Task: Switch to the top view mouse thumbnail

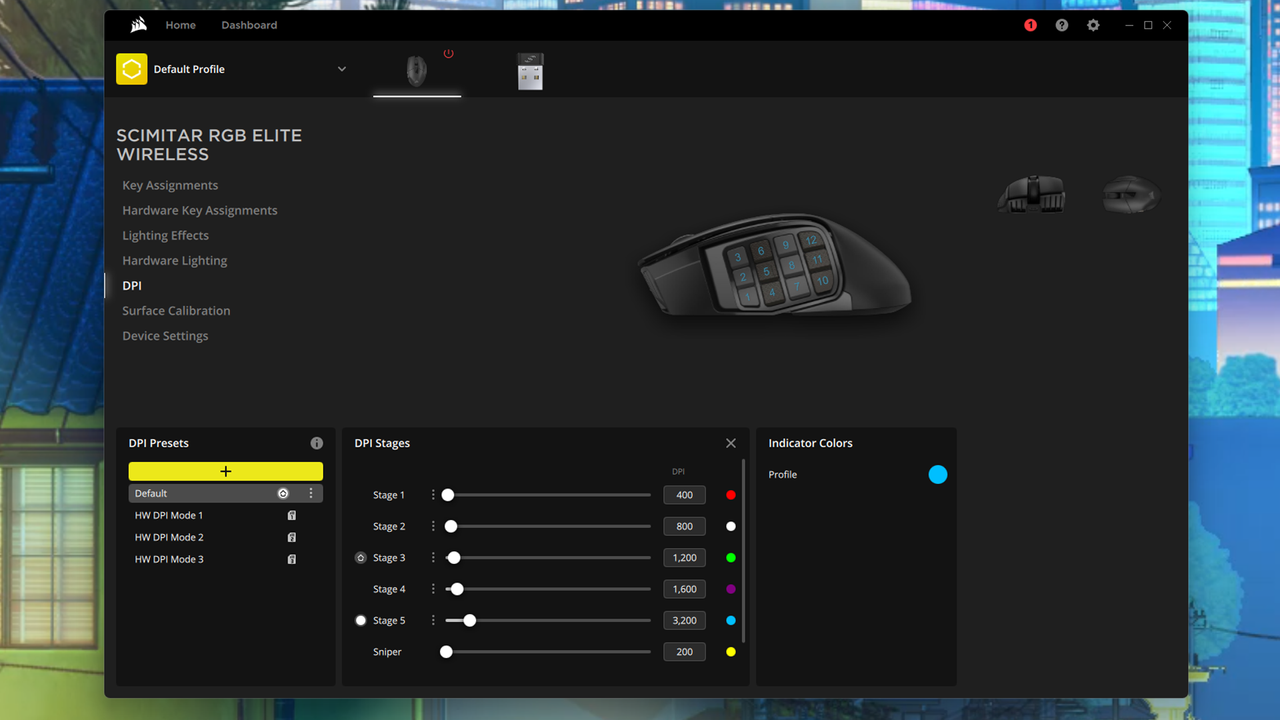Action: point(1131,194)
